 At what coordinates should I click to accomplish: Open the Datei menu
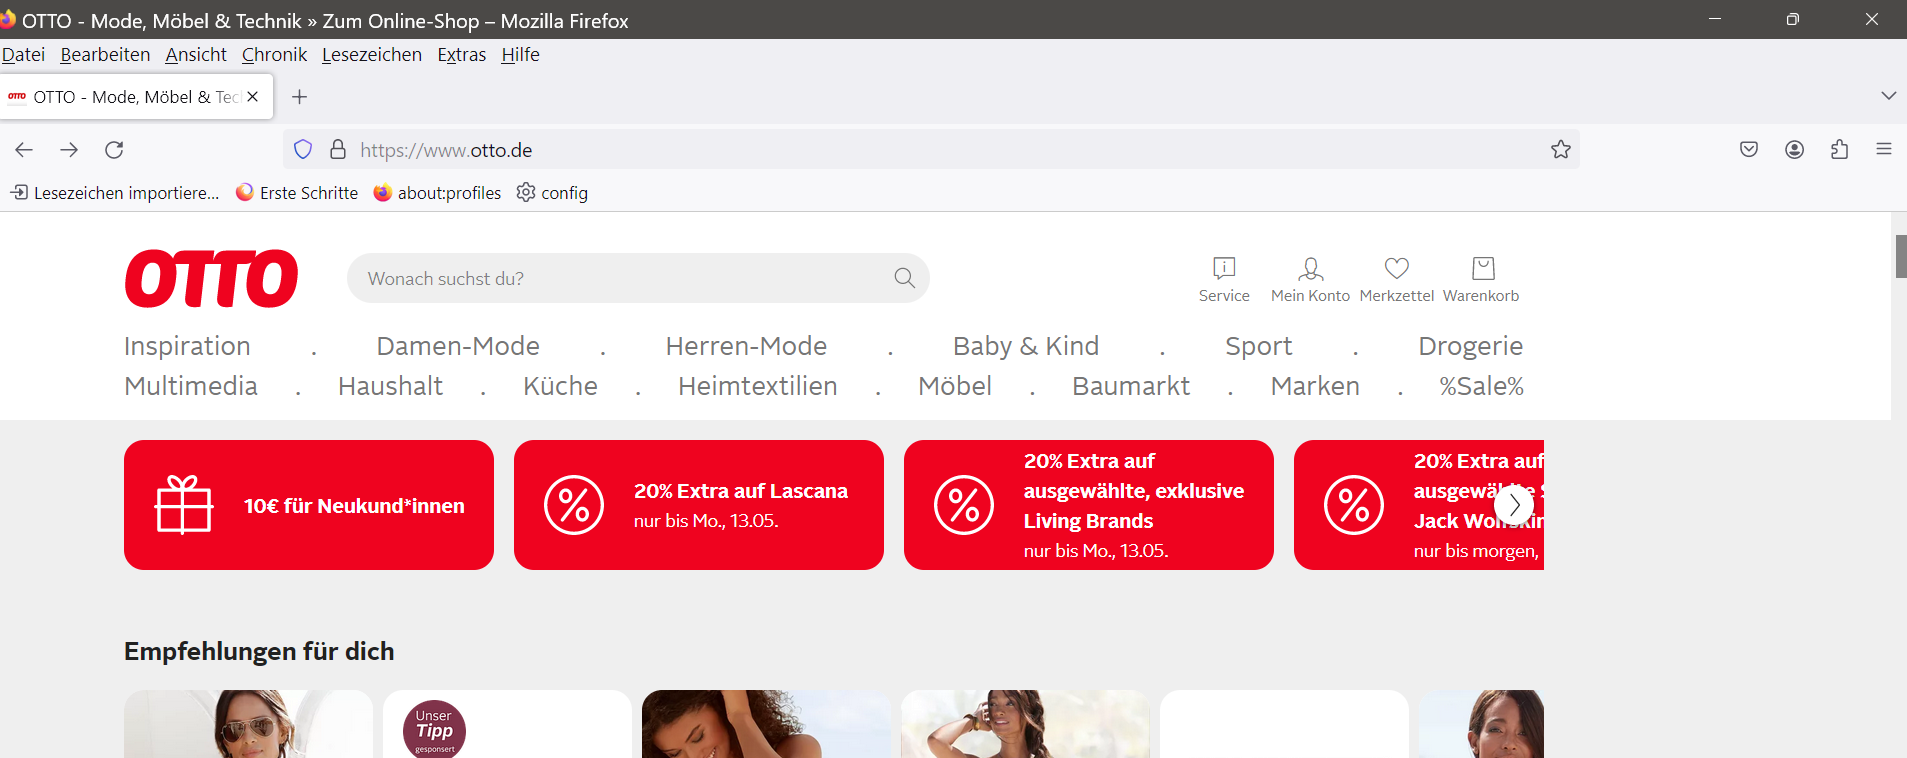coord(23,55)
